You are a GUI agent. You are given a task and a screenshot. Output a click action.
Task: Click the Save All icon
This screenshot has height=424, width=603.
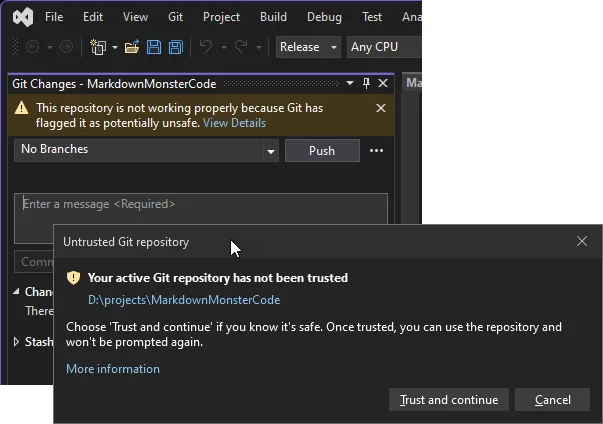pyautogui.click(x=176, y=47)
